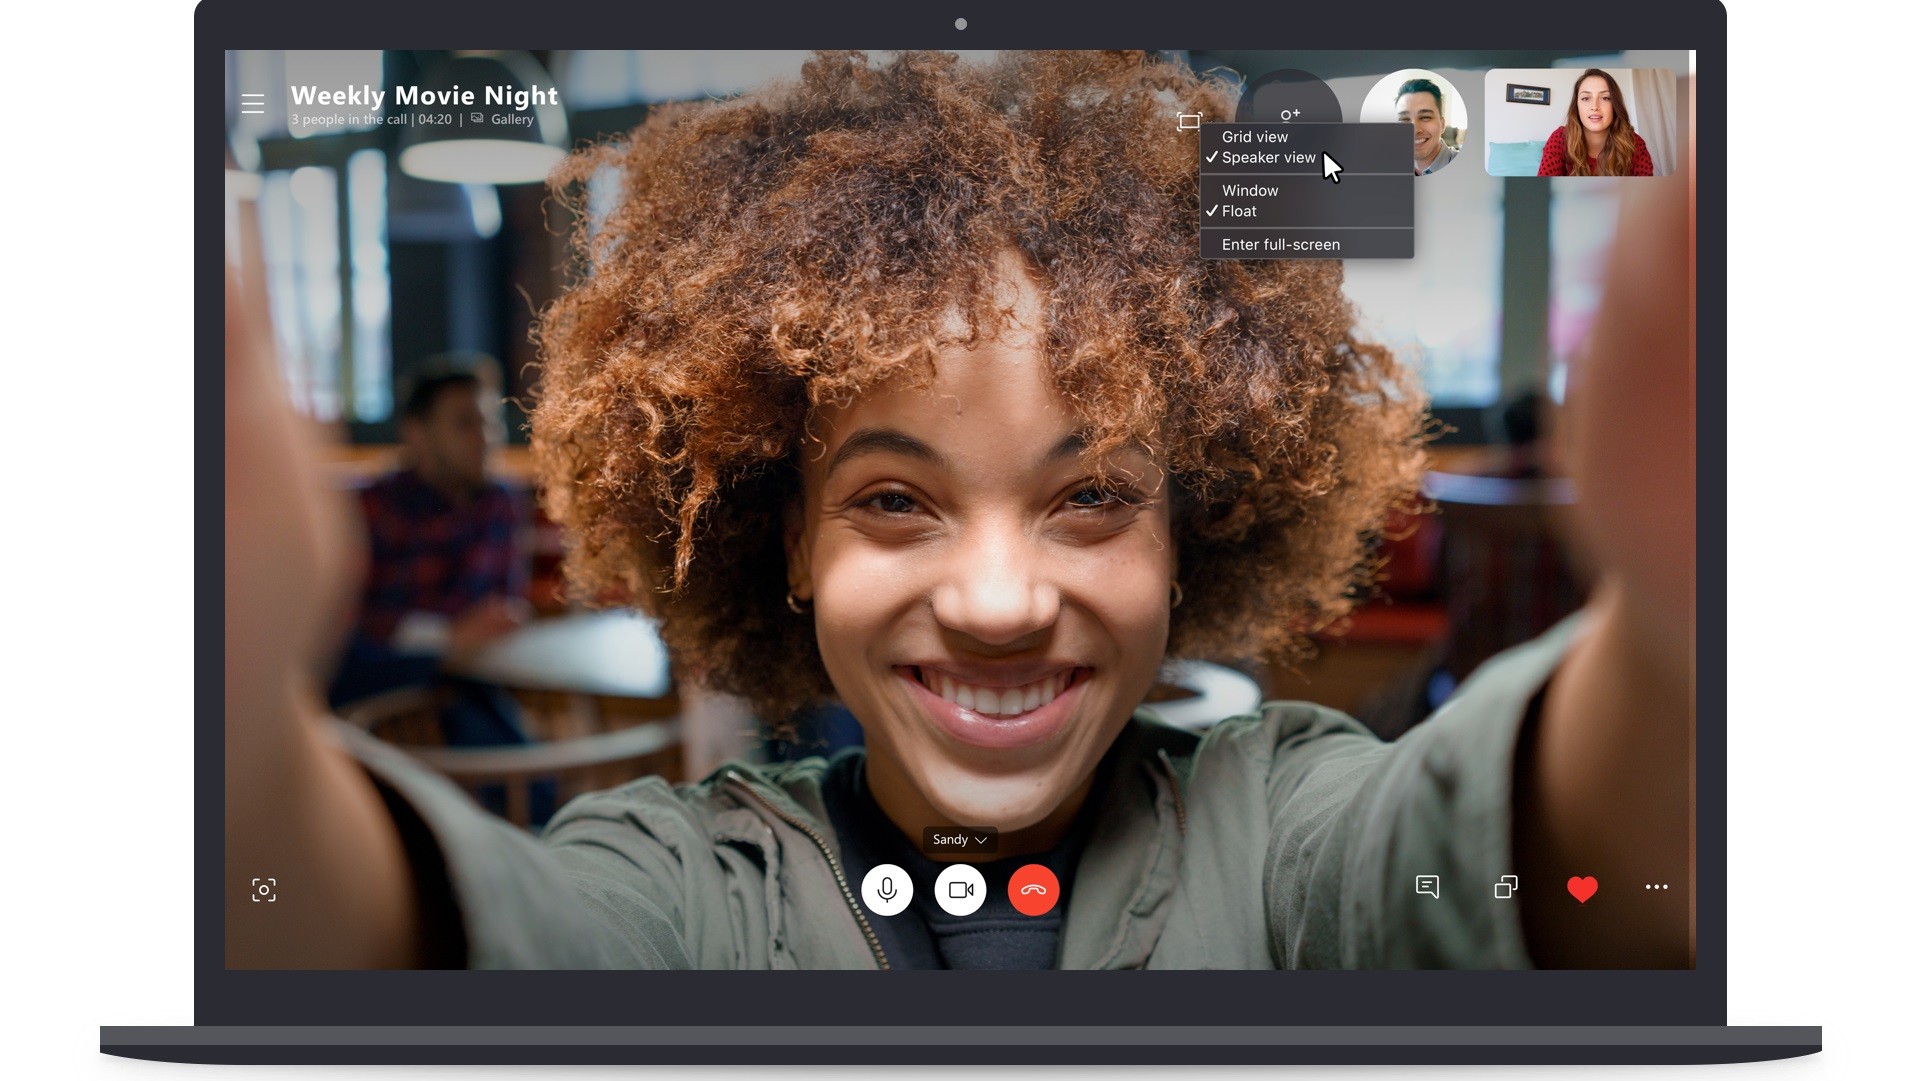Click the Weekly Movie Night title

[423, 95]
